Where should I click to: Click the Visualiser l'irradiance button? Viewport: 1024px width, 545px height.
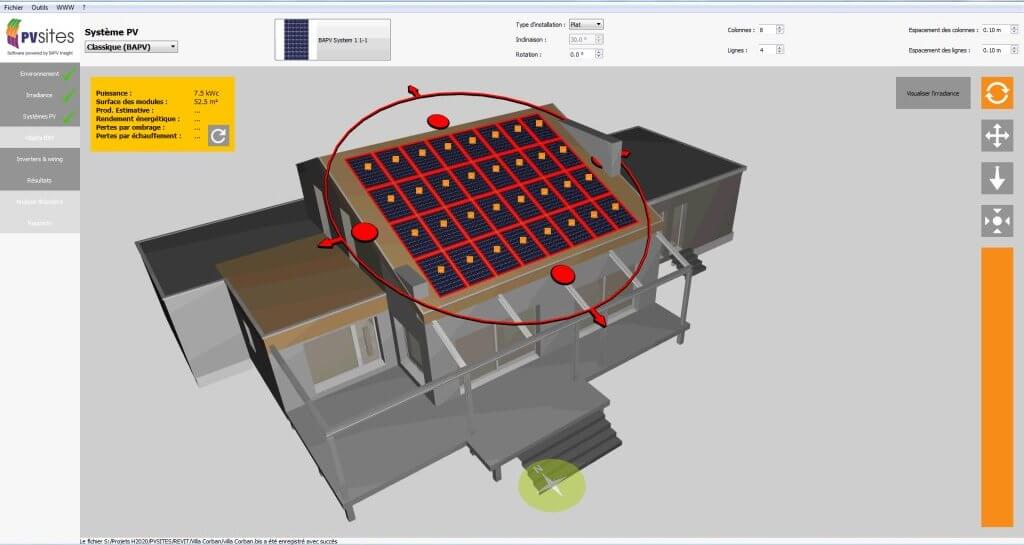932,93
